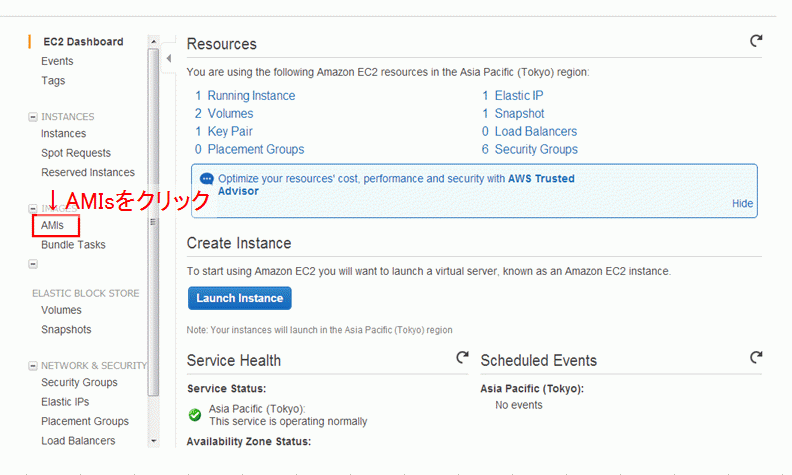Click the Create Instance heading
Screen dimensions: 792x475
pos(239,243)
